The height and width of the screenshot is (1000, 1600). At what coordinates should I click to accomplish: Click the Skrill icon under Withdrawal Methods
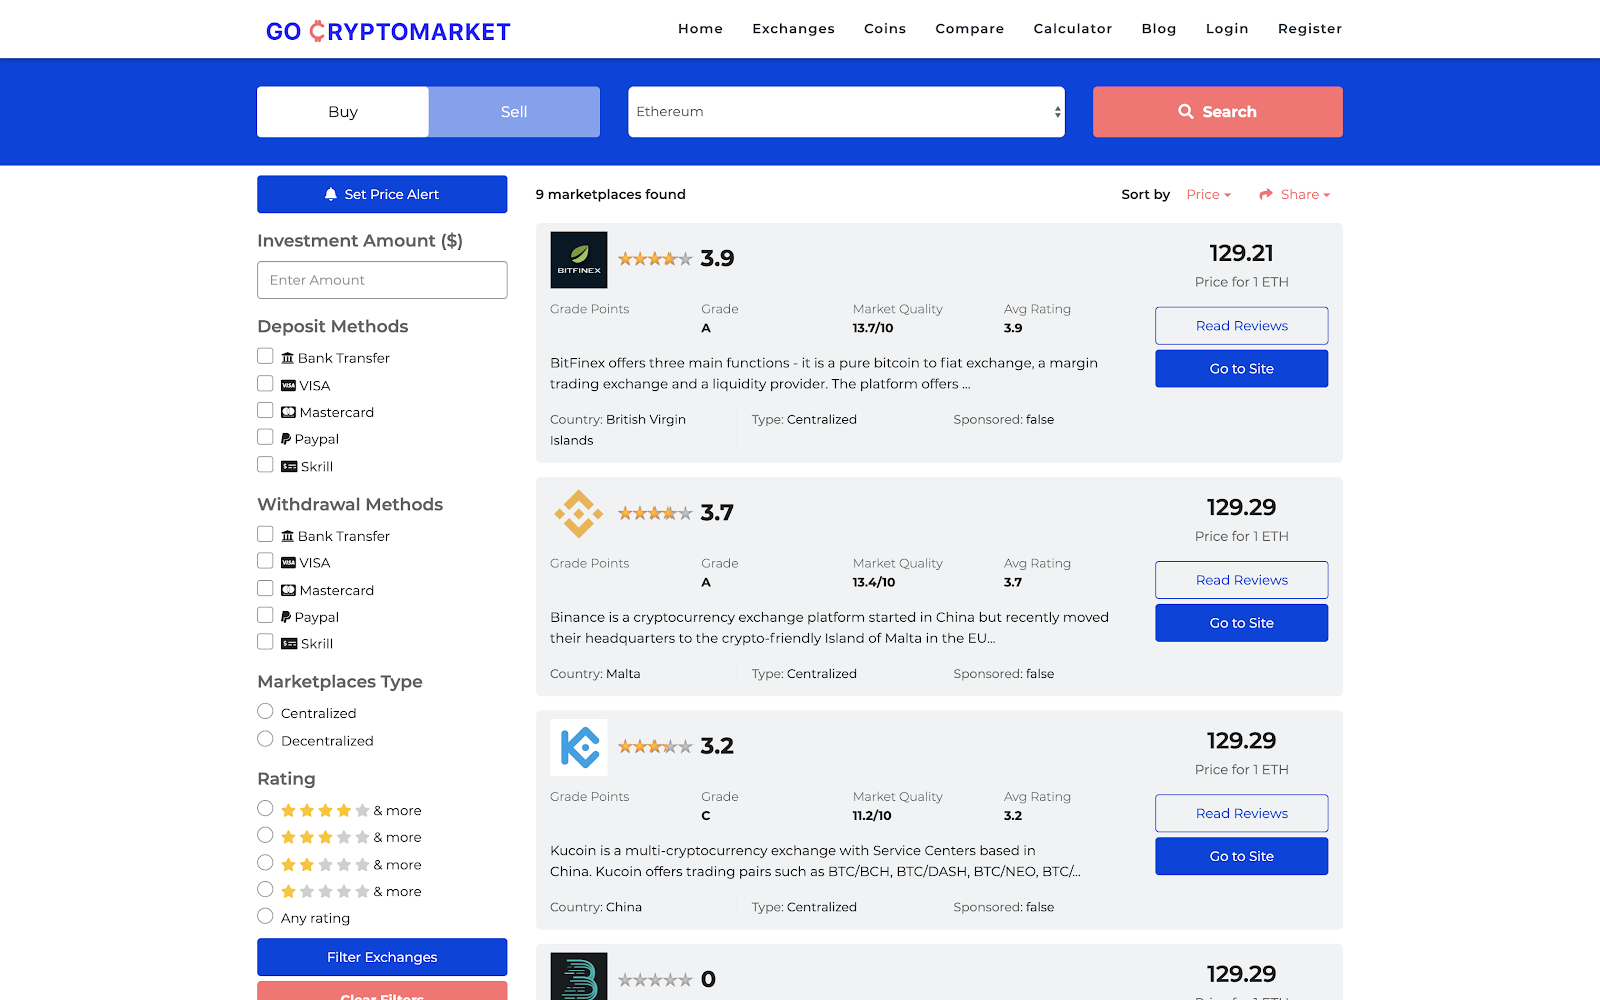[x=289, y=644]
